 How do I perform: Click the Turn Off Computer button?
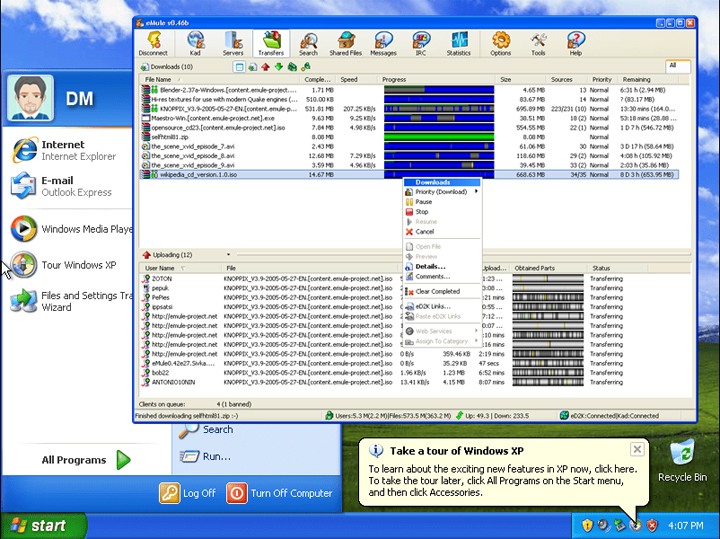pyautogui.click(x=280, y=493)
